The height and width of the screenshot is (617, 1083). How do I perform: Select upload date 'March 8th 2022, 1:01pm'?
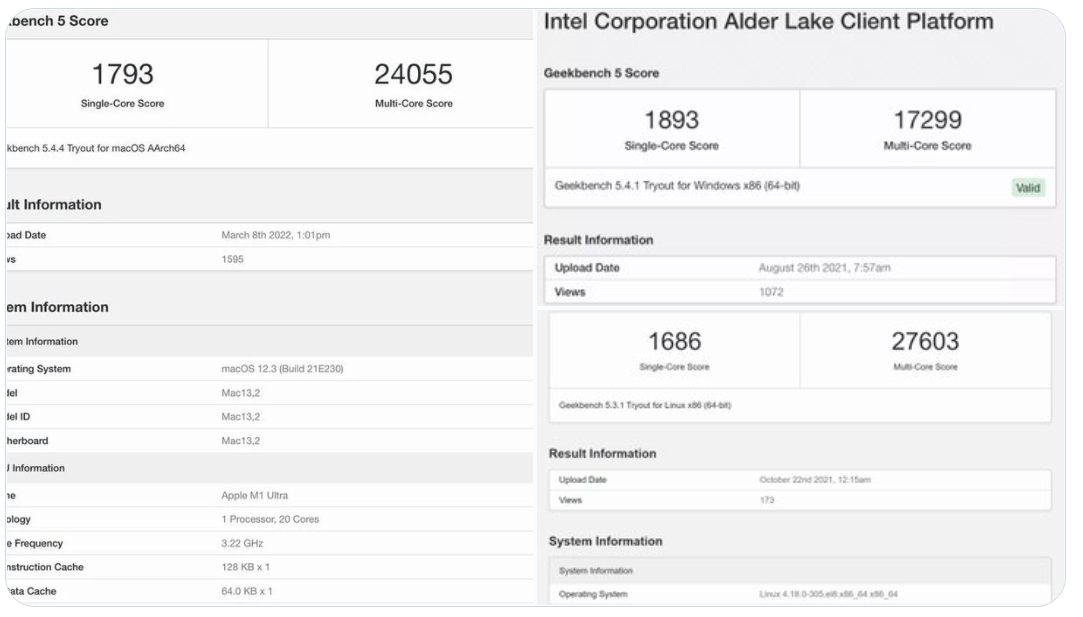[276, 235]
